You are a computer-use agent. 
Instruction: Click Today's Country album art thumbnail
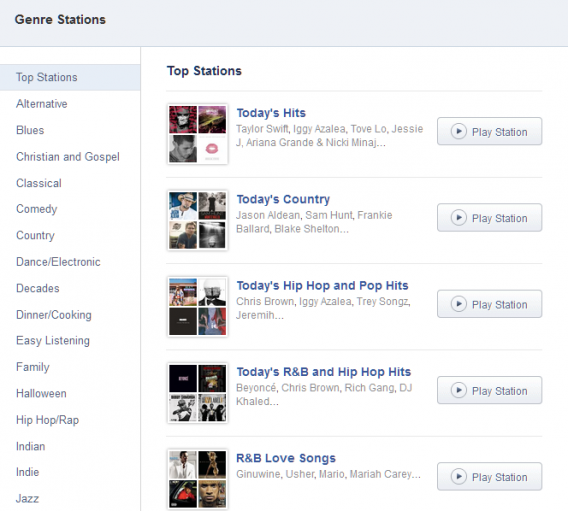point(197,220)
